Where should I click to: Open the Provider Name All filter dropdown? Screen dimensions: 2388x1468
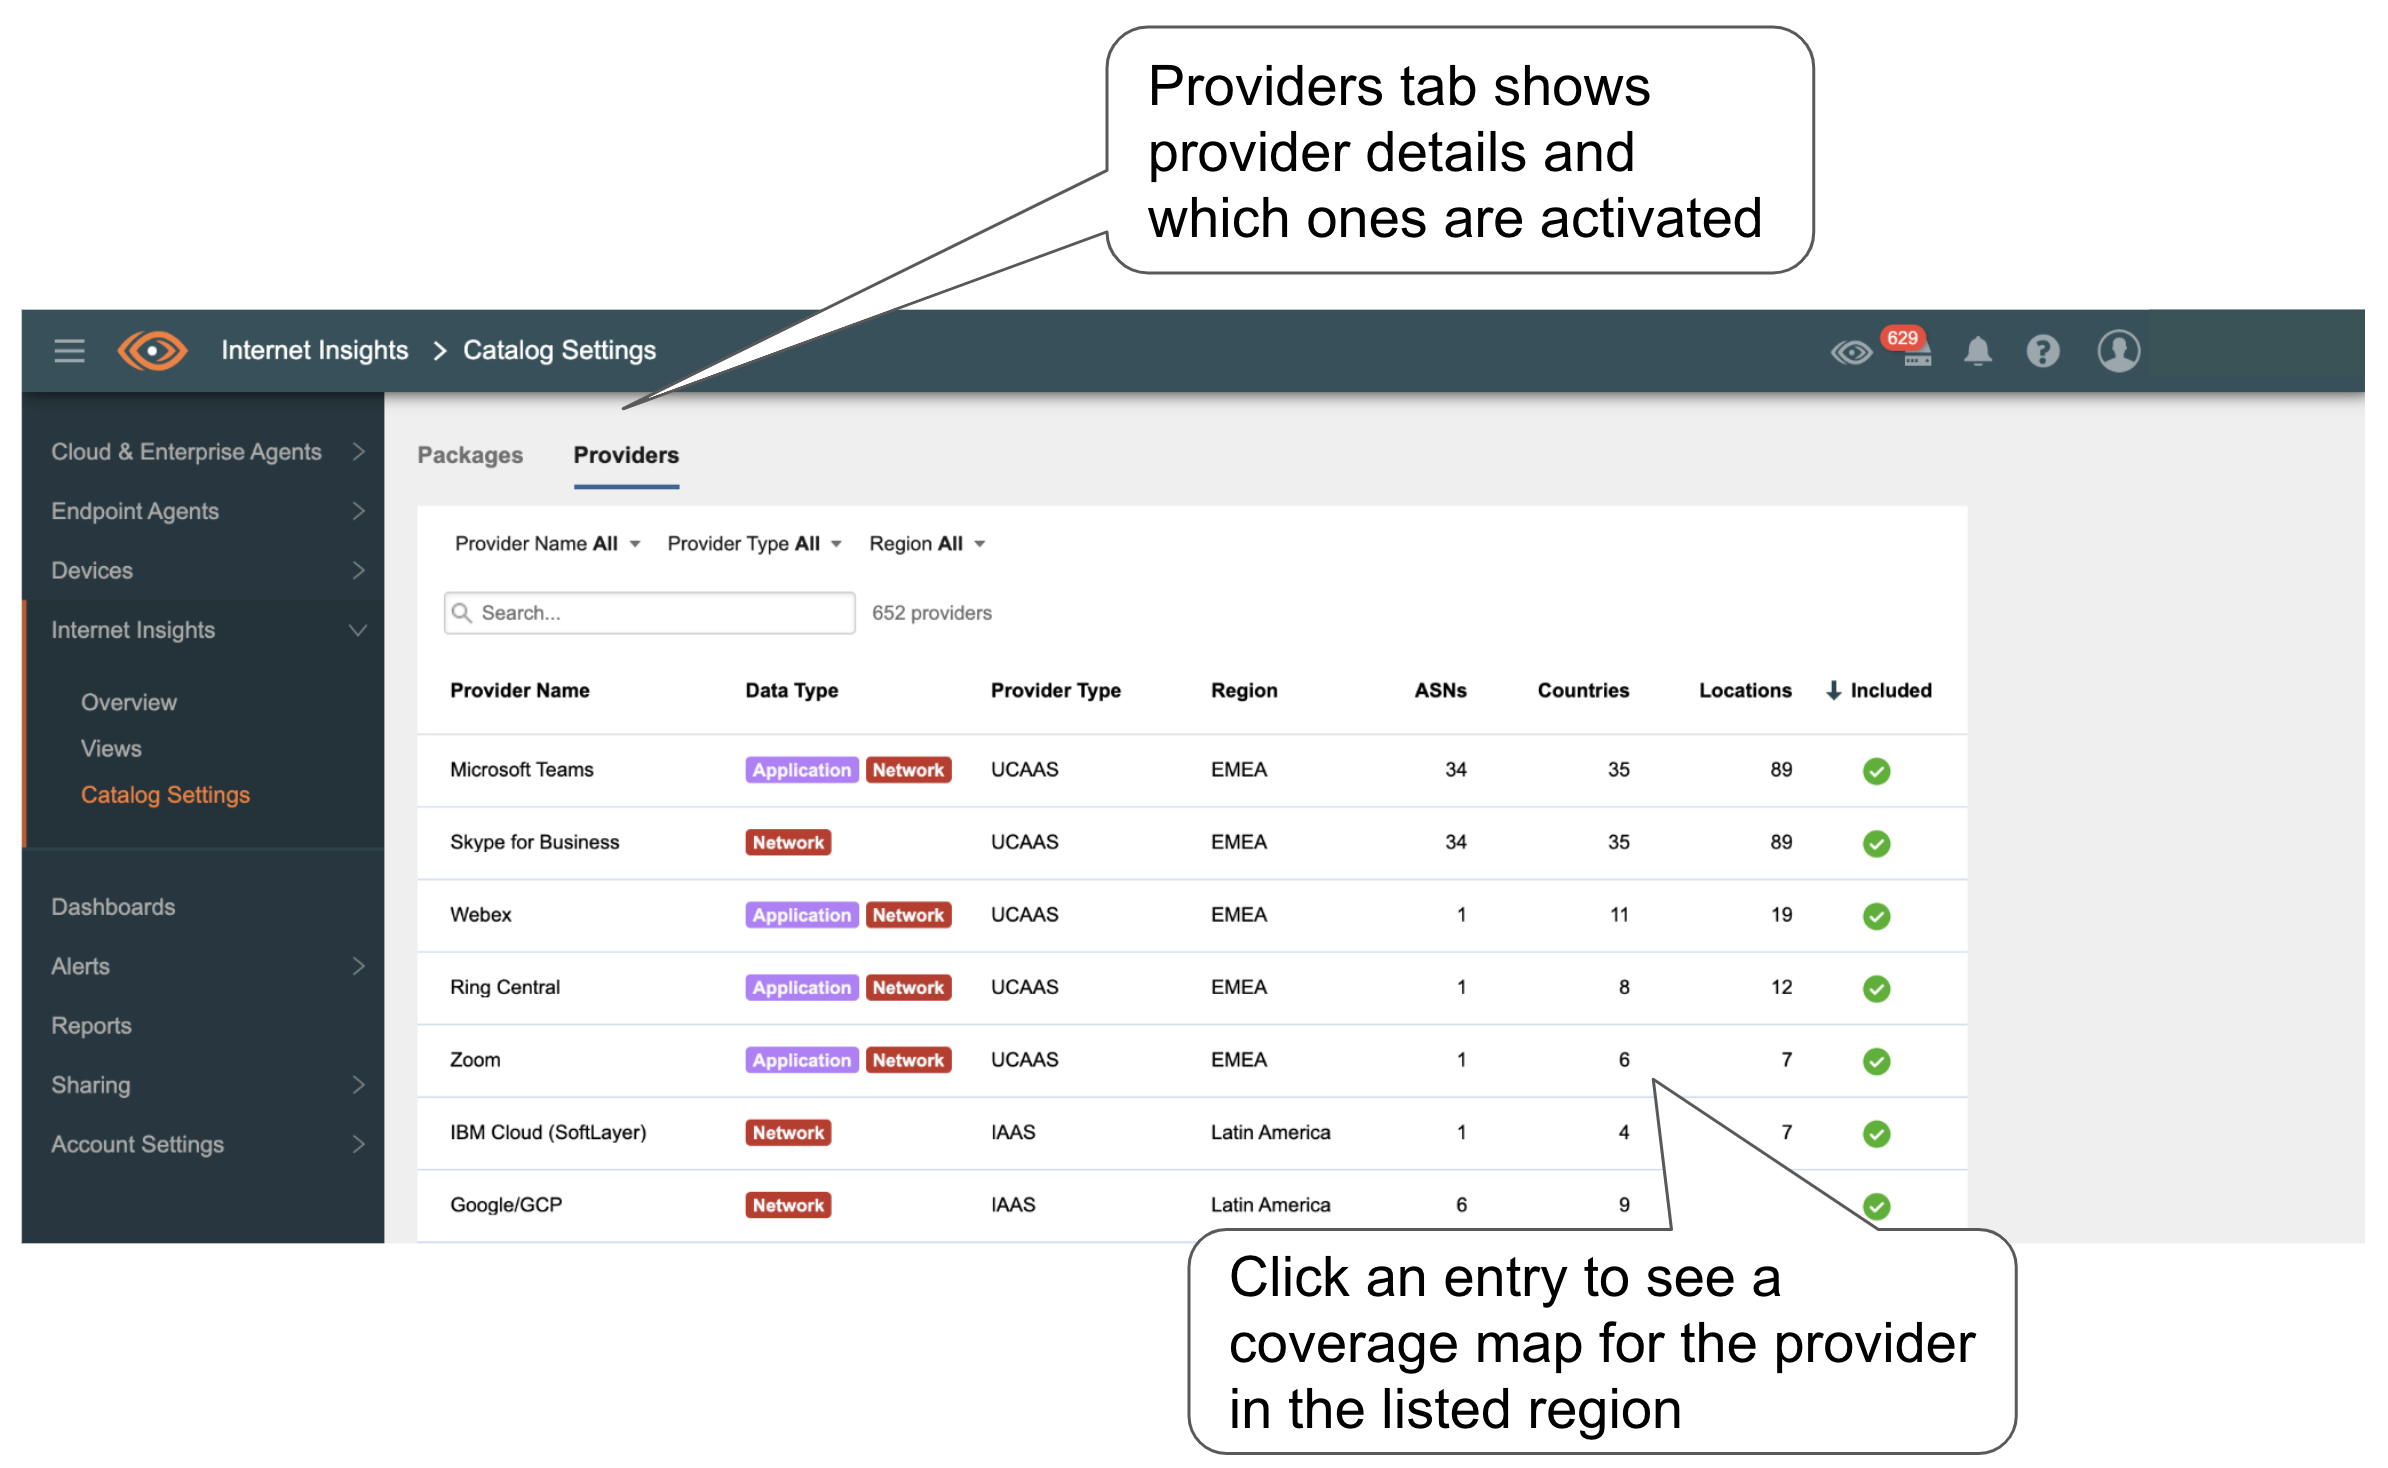point(547,543)
